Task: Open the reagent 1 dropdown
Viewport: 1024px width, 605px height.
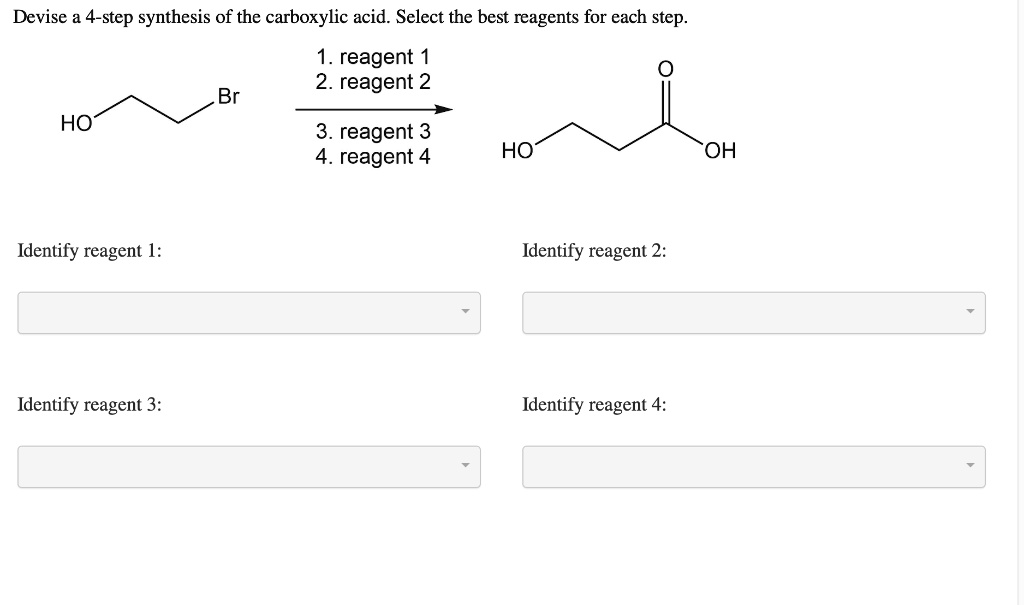Action: tap(248, 312)
